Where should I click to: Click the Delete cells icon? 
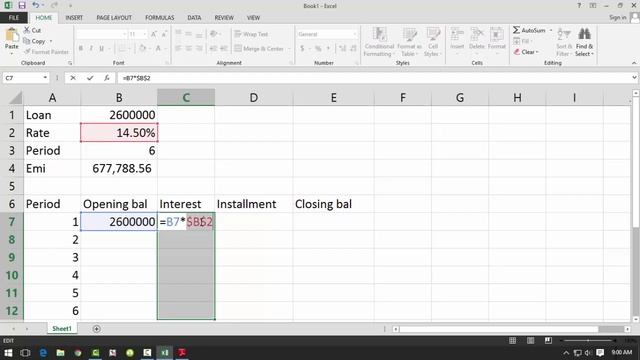click(477, 34)
